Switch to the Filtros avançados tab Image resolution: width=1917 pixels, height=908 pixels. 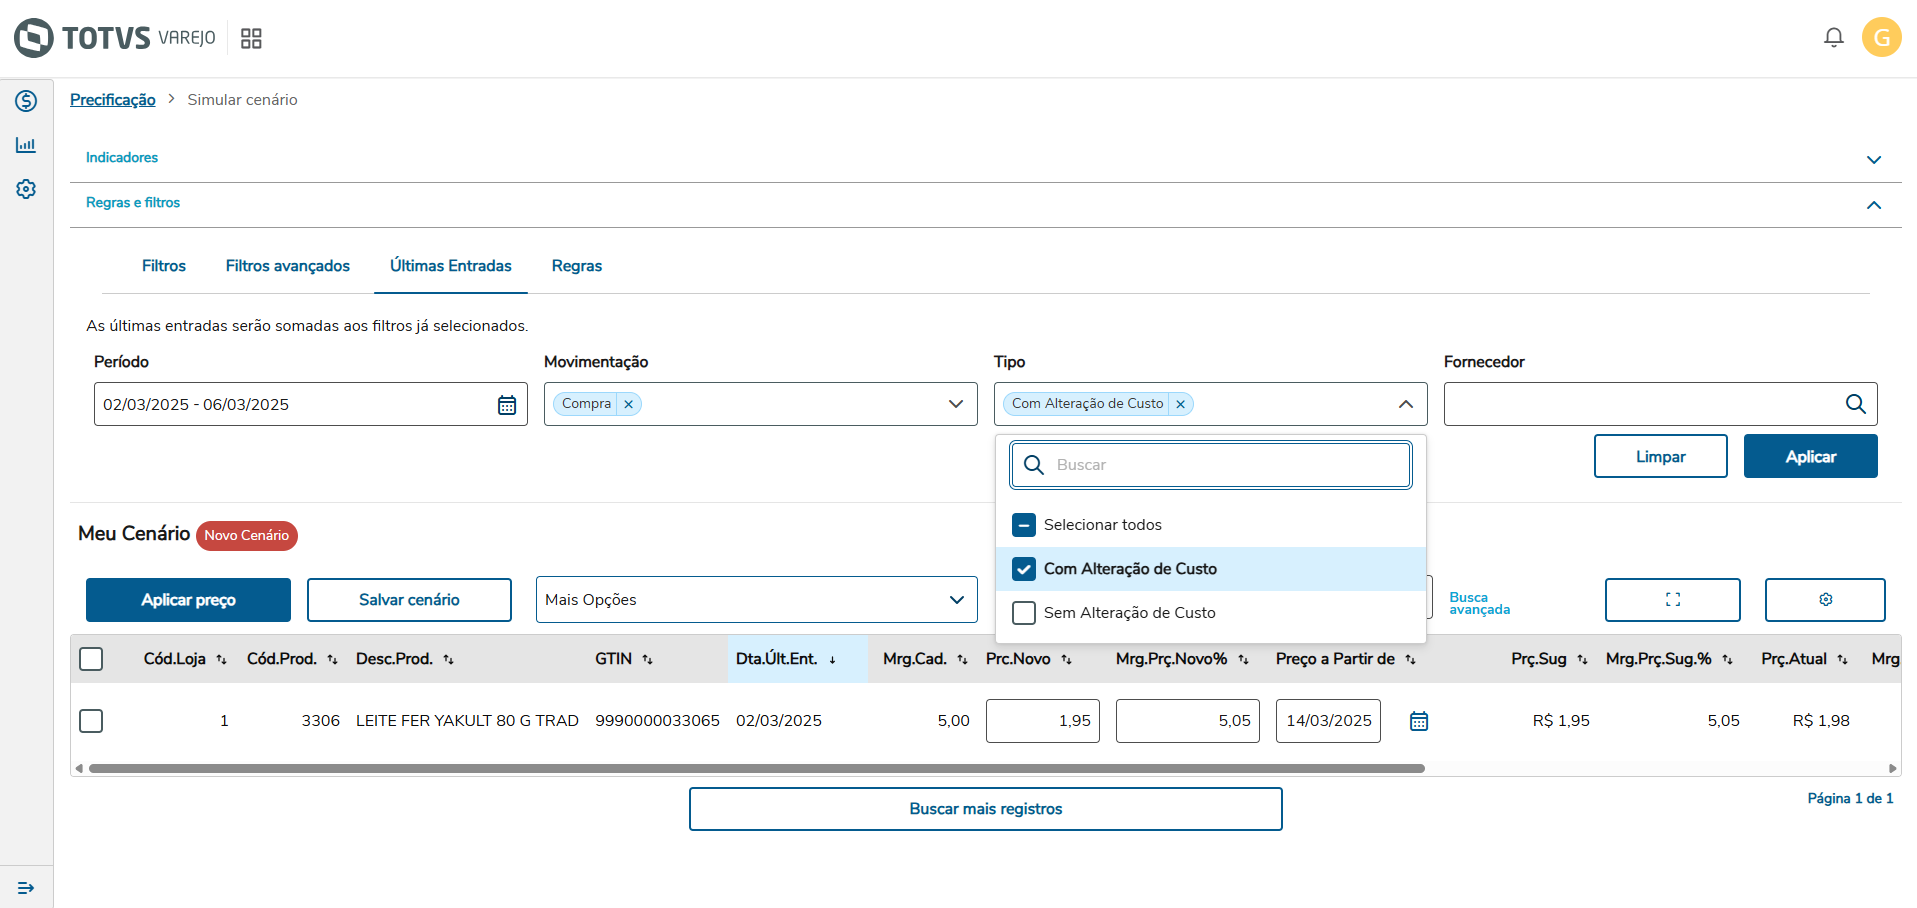click(287, 266)
